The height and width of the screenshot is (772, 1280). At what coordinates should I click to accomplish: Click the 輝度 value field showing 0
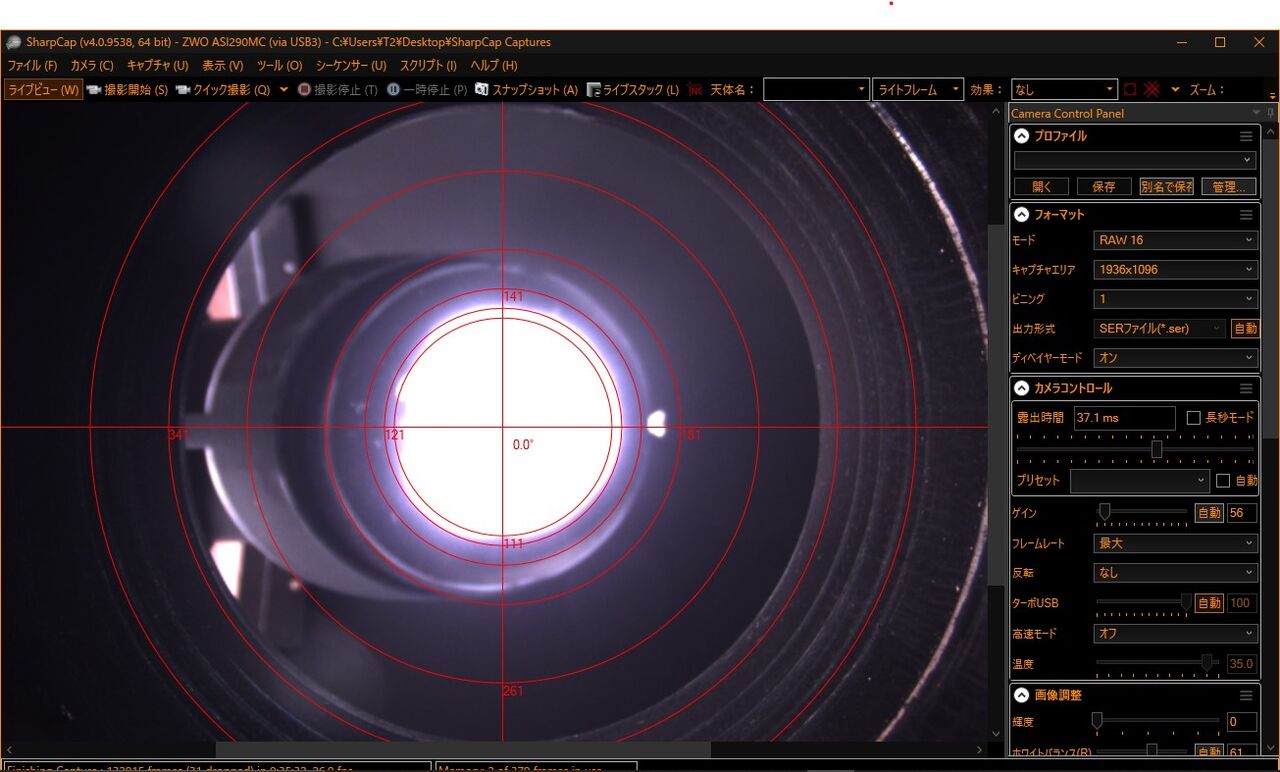(x=1241, y=722)
